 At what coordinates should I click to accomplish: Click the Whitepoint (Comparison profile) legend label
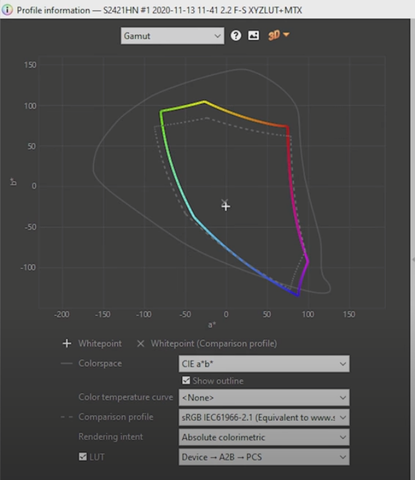[x=214, y=344]
